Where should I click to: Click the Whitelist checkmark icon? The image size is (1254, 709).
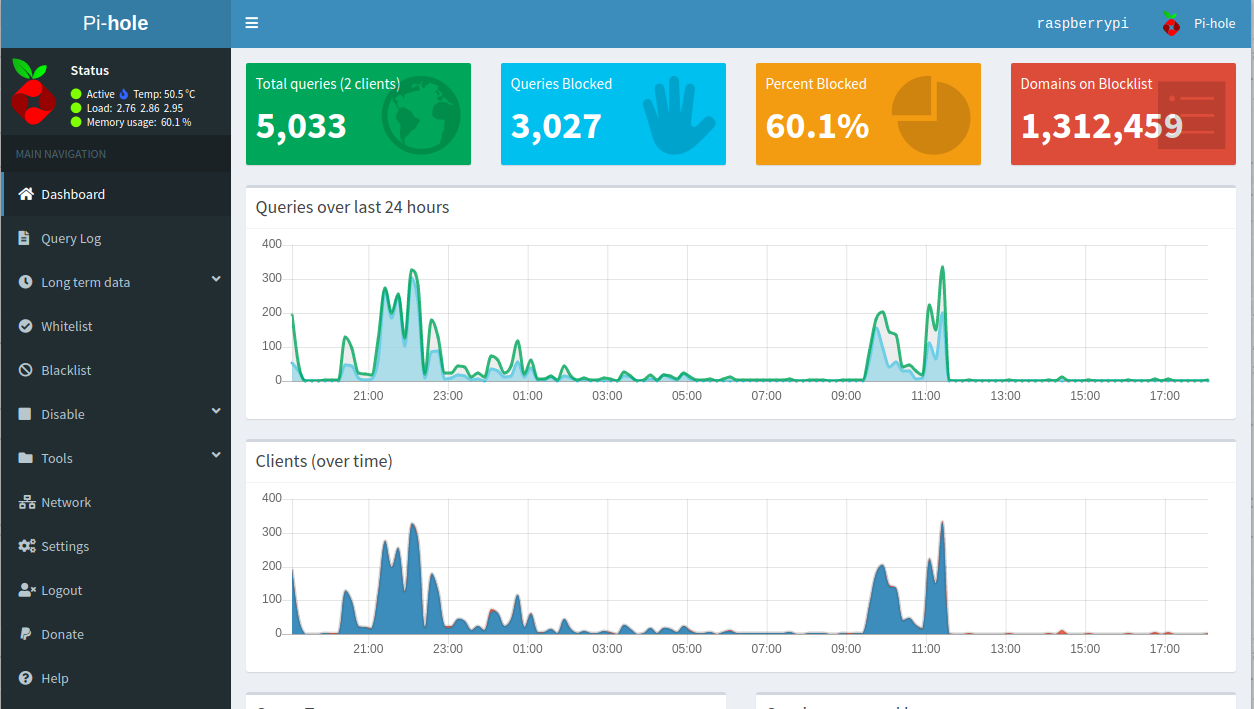pos(25,326)
